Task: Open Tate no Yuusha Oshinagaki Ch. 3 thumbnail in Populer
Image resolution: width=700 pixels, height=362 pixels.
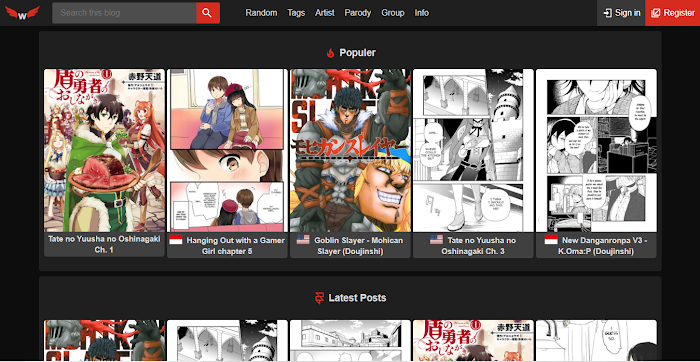Action: coord(473,150)
